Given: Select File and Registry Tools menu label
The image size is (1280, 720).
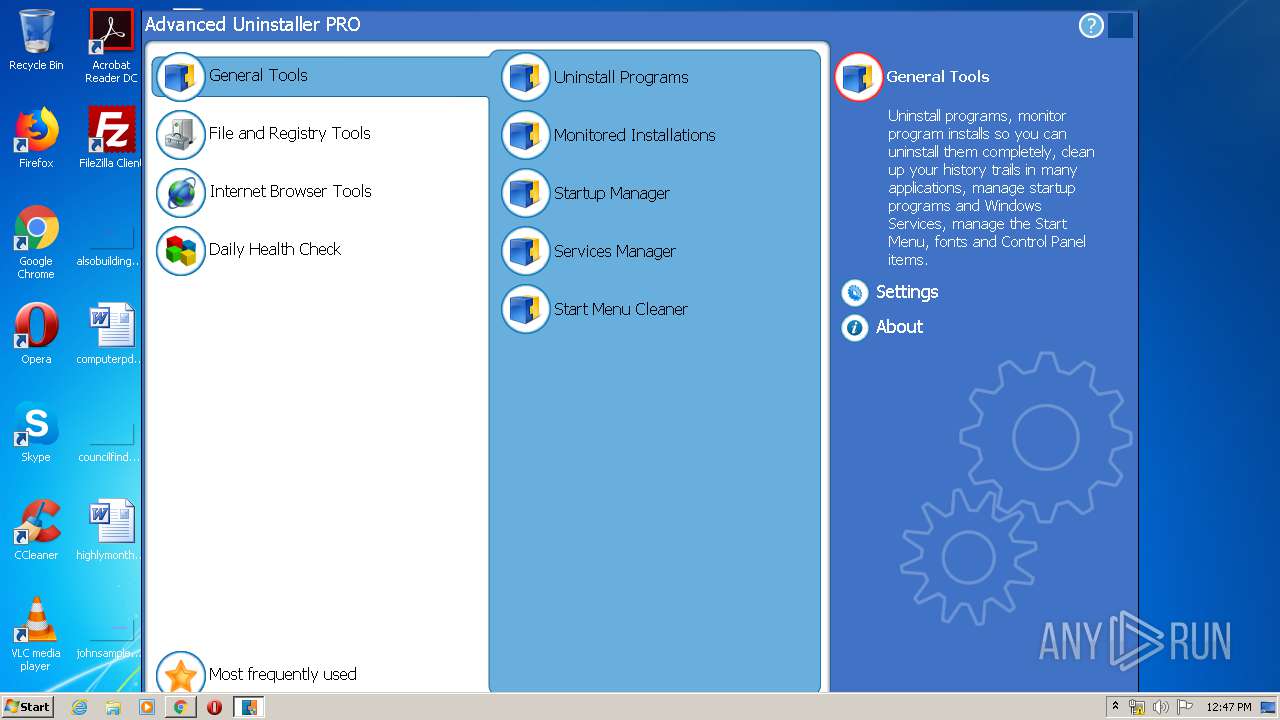Looking at the screenshot, I should click(x=290, y=133).
